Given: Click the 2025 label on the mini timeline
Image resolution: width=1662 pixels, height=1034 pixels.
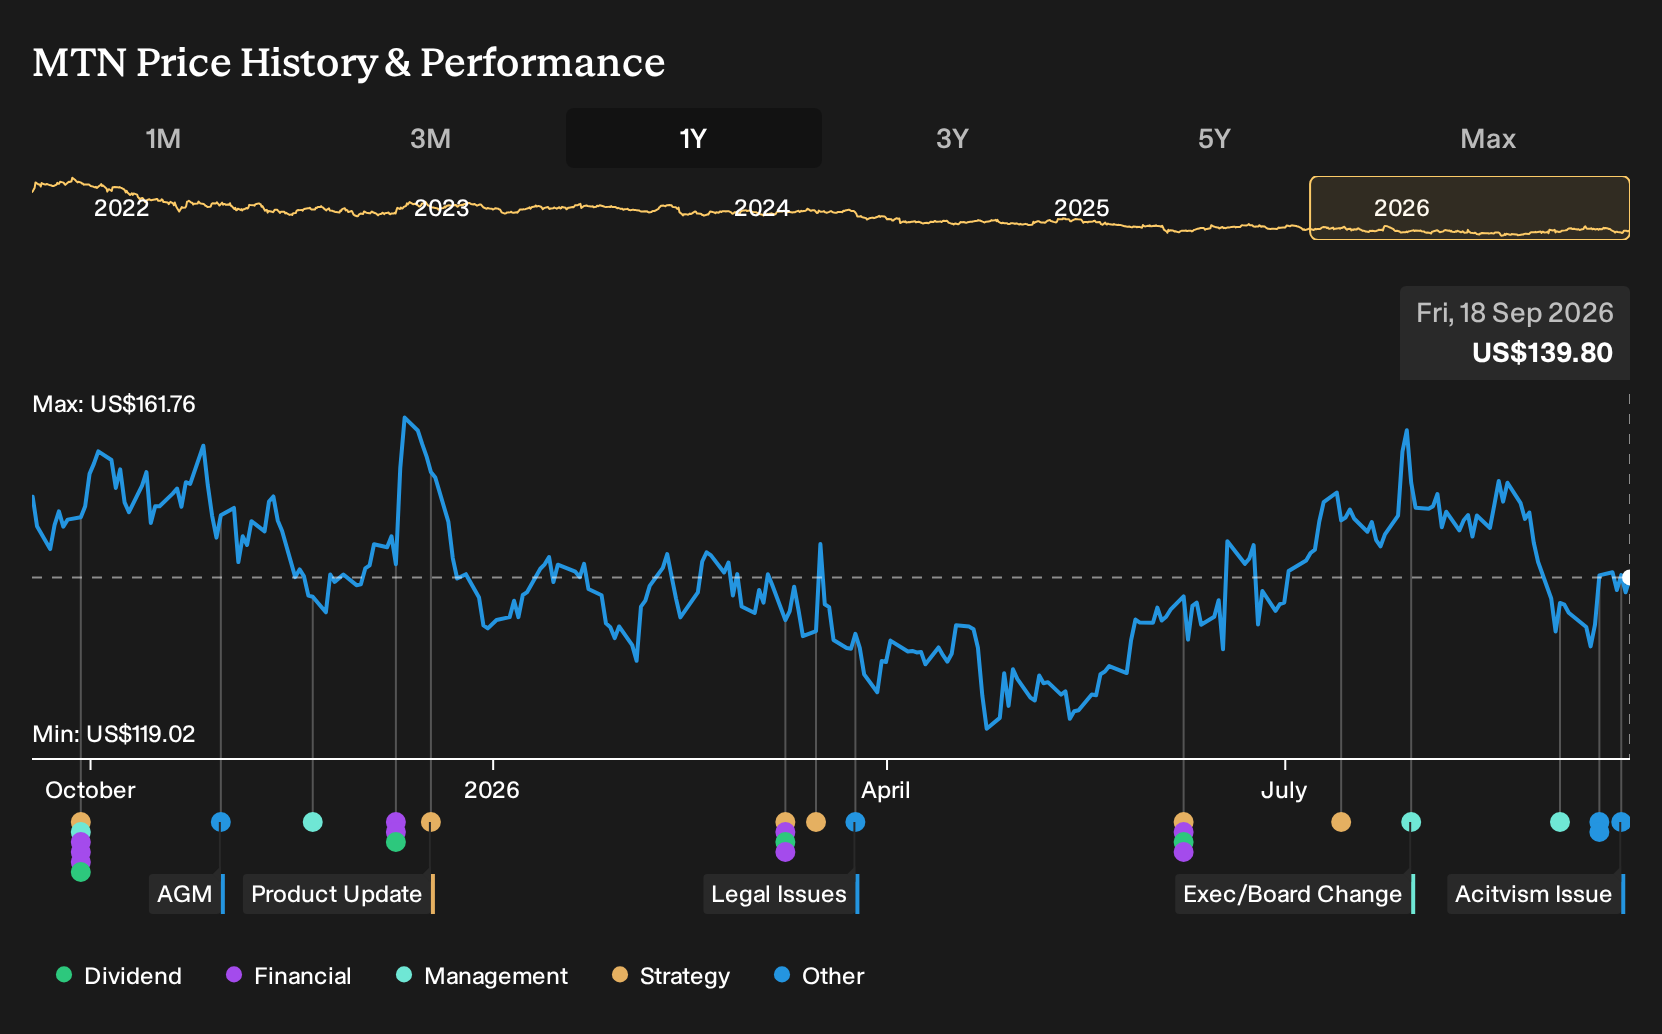Looking at the screenshot, I should [x=1081, y=208].
